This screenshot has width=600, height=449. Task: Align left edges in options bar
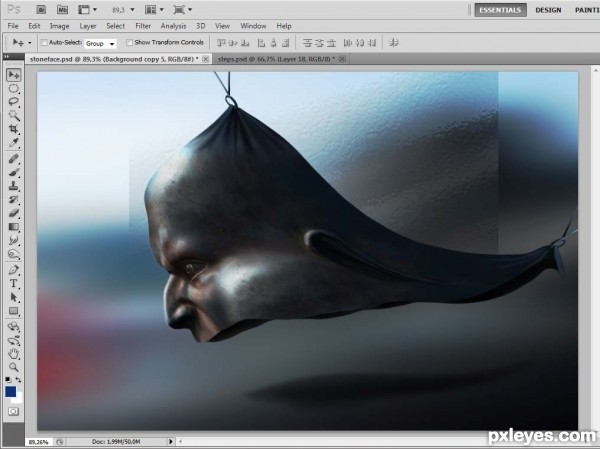[261, 42]
